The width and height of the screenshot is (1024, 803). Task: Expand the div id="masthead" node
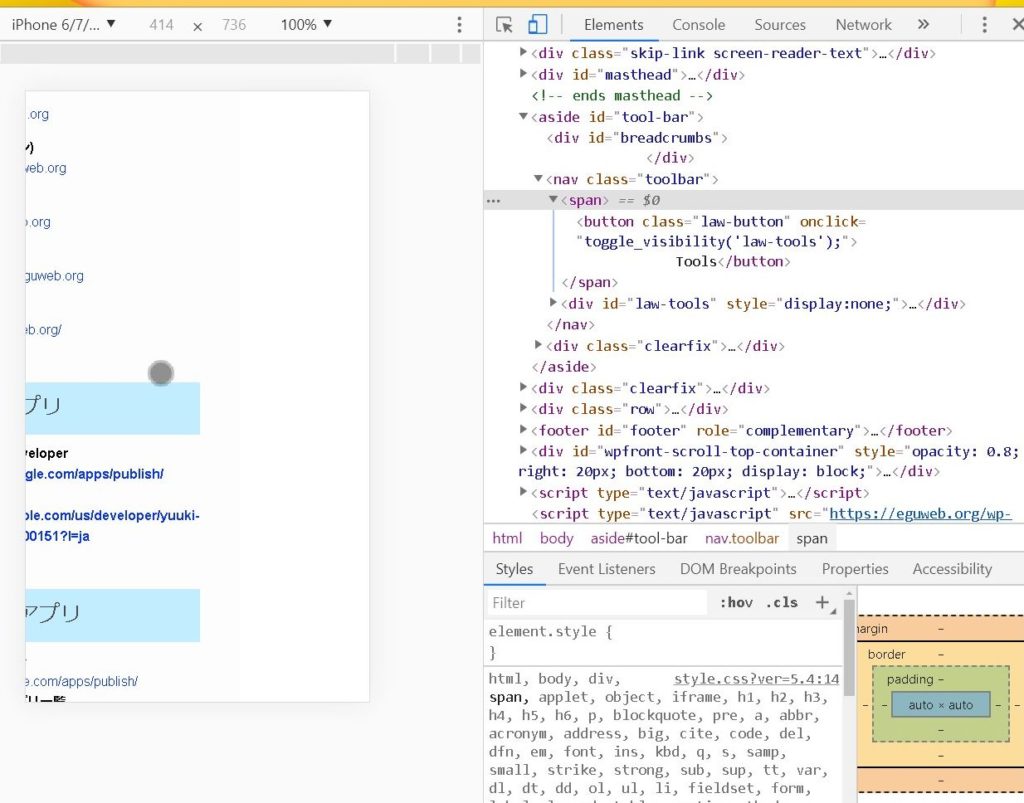point(524,74)
